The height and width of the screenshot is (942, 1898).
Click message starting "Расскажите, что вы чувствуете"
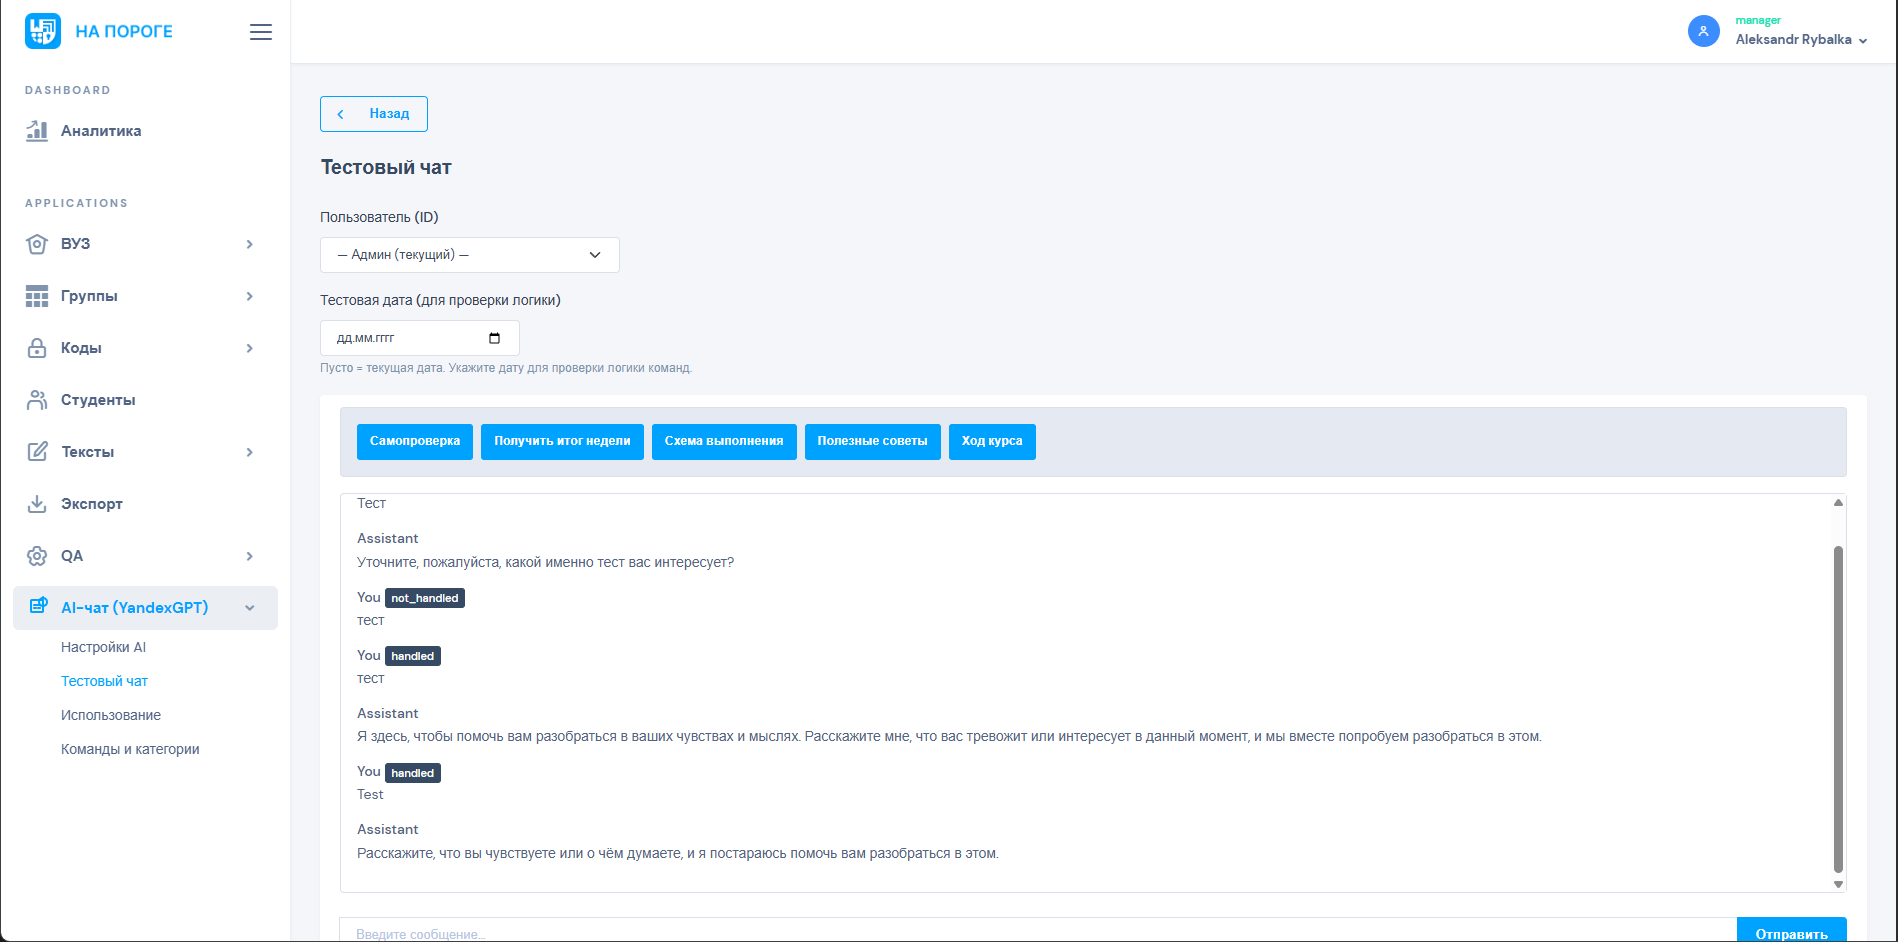[678, 854]
